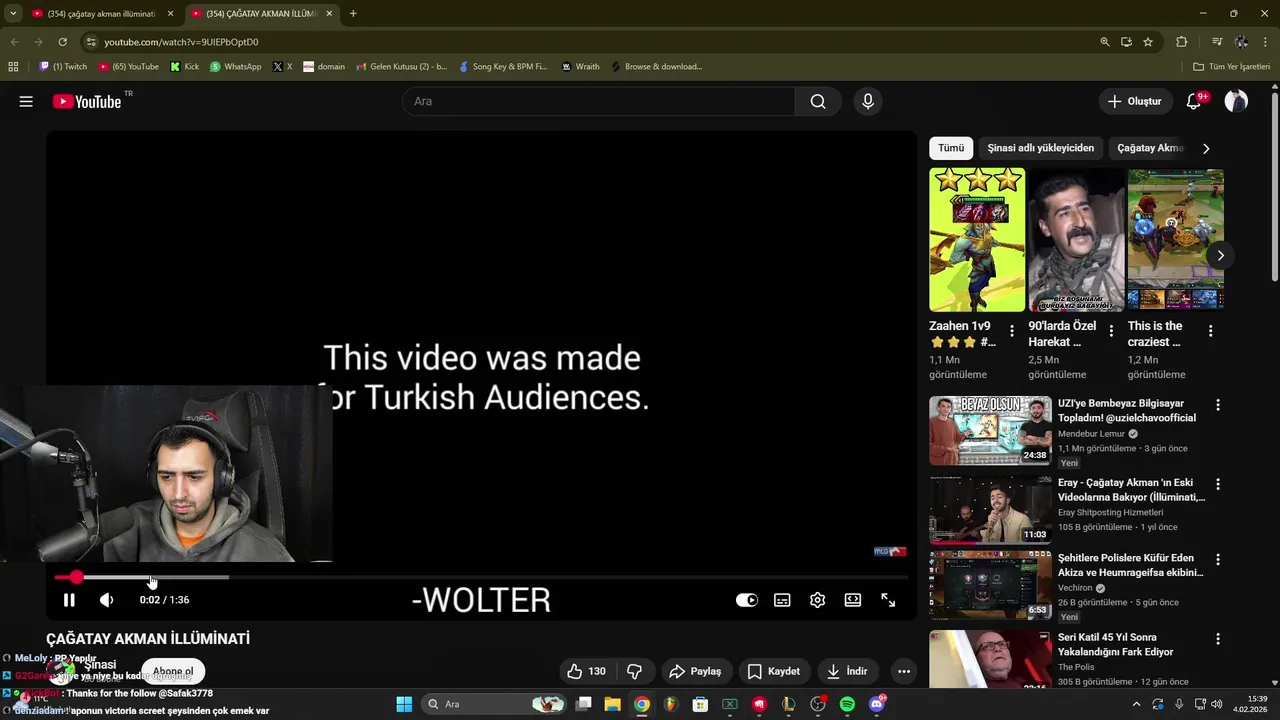Close the active ÇAĞATAY AKMAN İLLÜMİNATİ tab
This screenshot has height=720, width=1280.
point(329,14)
